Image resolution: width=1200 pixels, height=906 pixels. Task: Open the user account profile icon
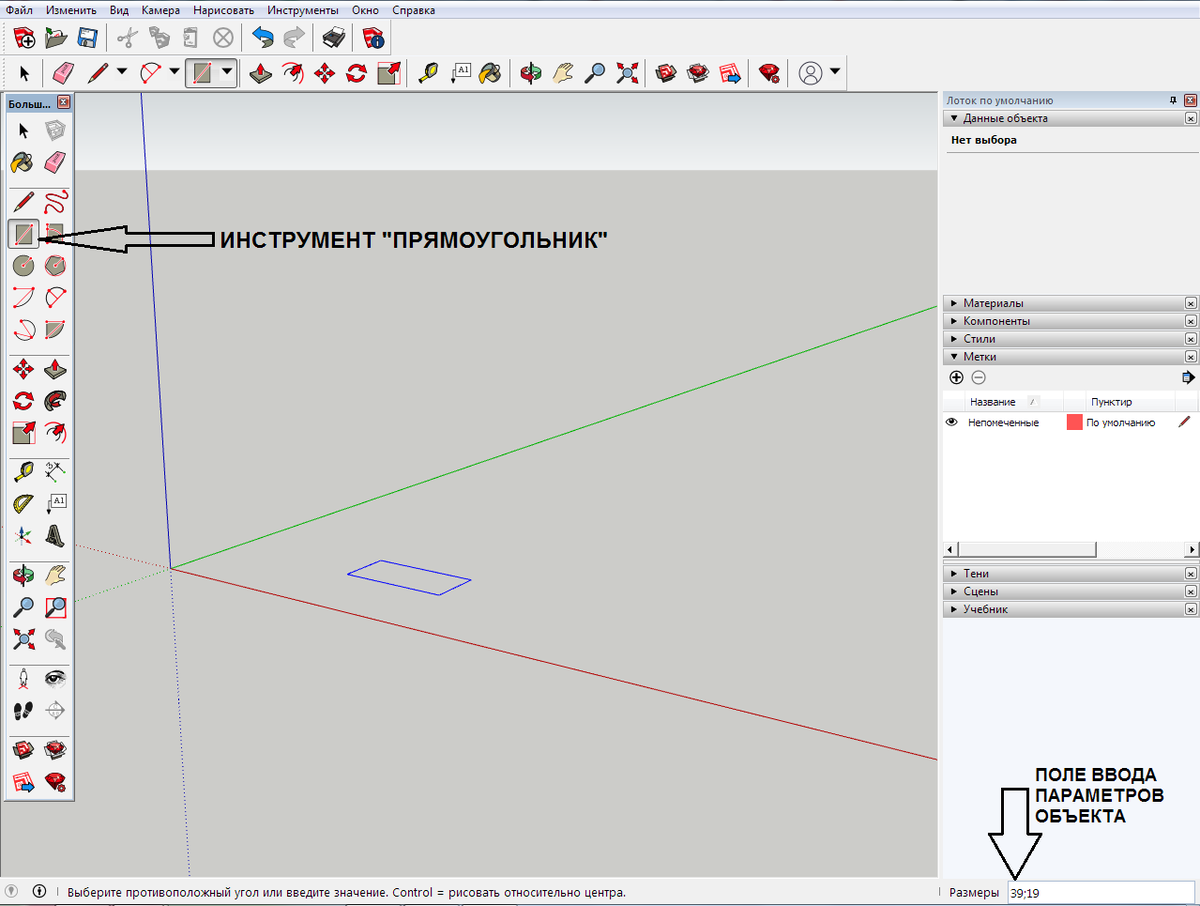point(811,72)
